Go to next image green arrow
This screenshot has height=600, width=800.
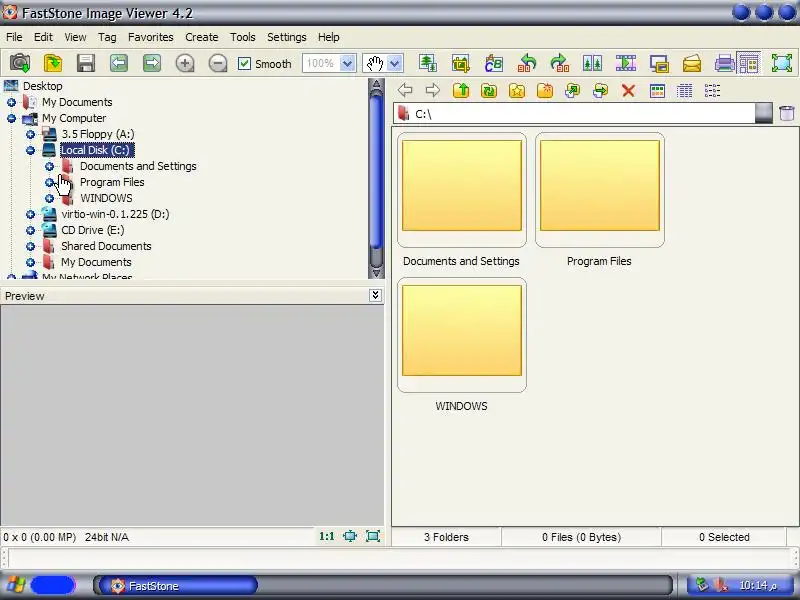click(x=152, y=64)
